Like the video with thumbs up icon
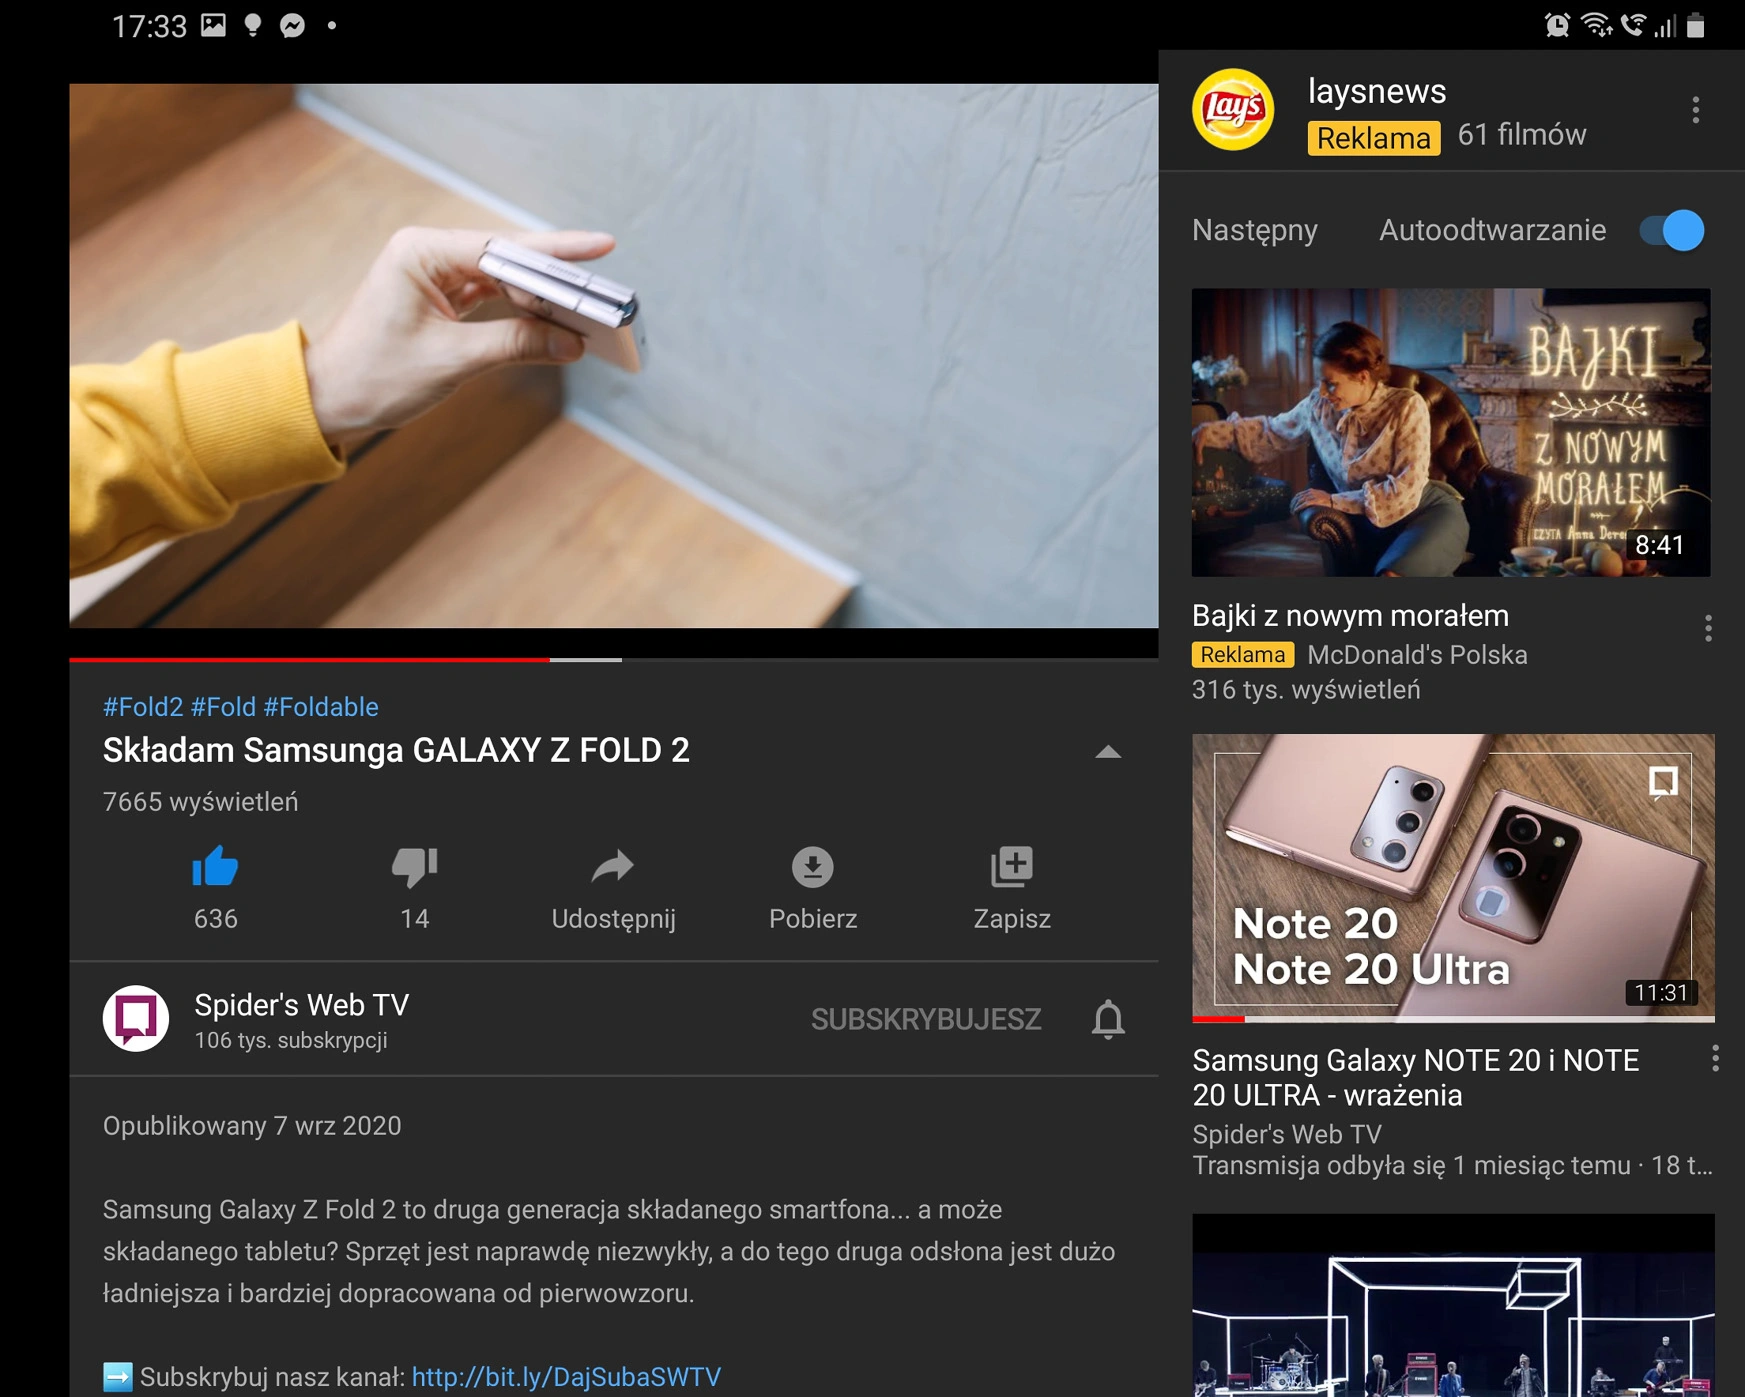 click(x=215, y=866)
